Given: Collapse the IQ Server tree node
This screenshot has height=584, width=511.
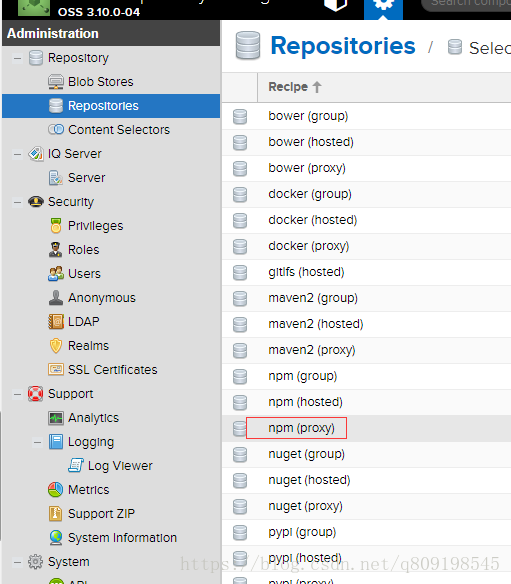Looking at the screenshot, I should (x=17, y=154).
